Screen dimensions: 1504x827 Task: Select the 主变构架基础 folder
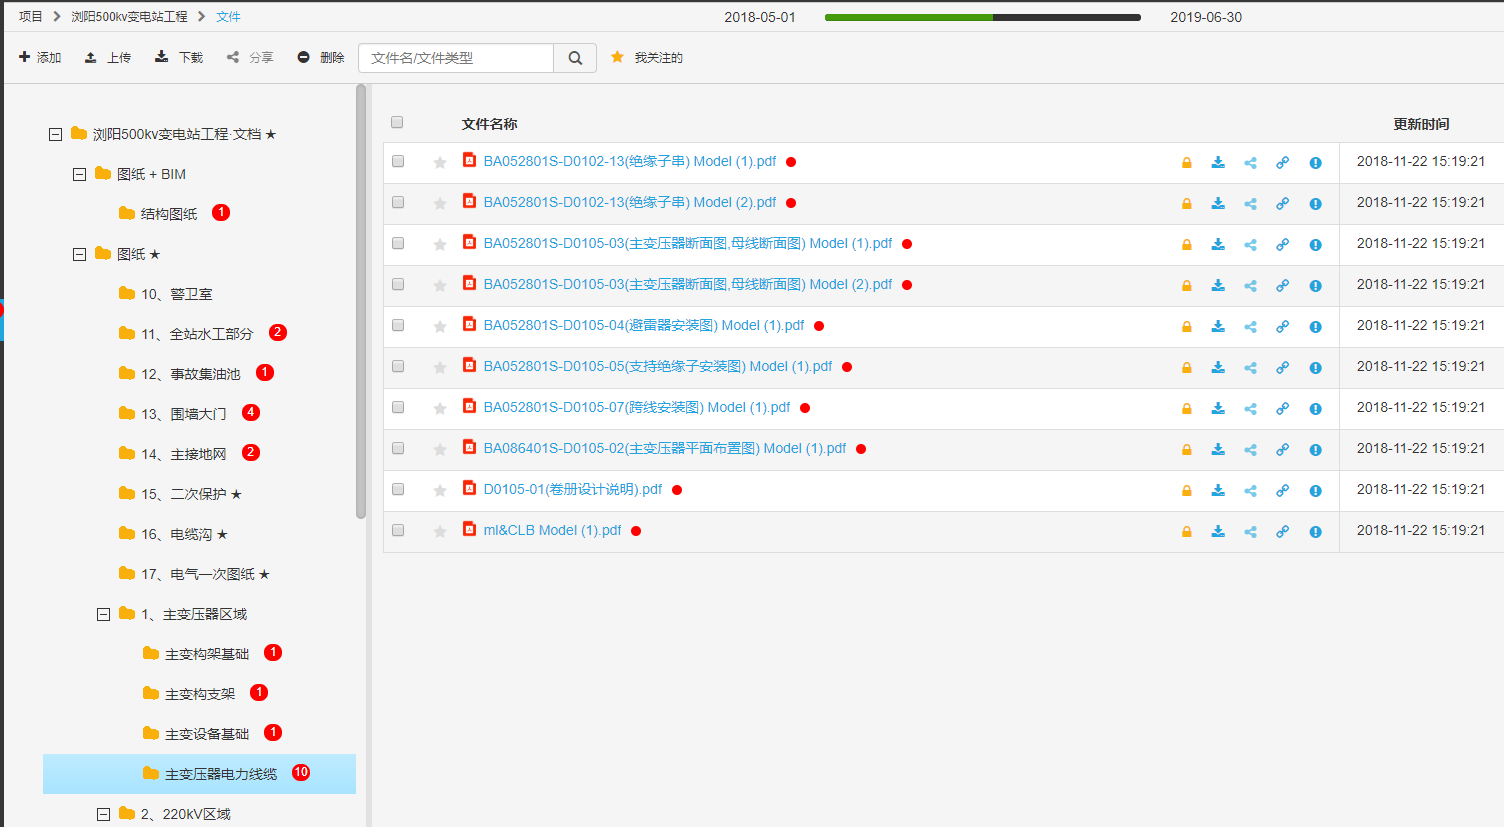pos(206,654)
